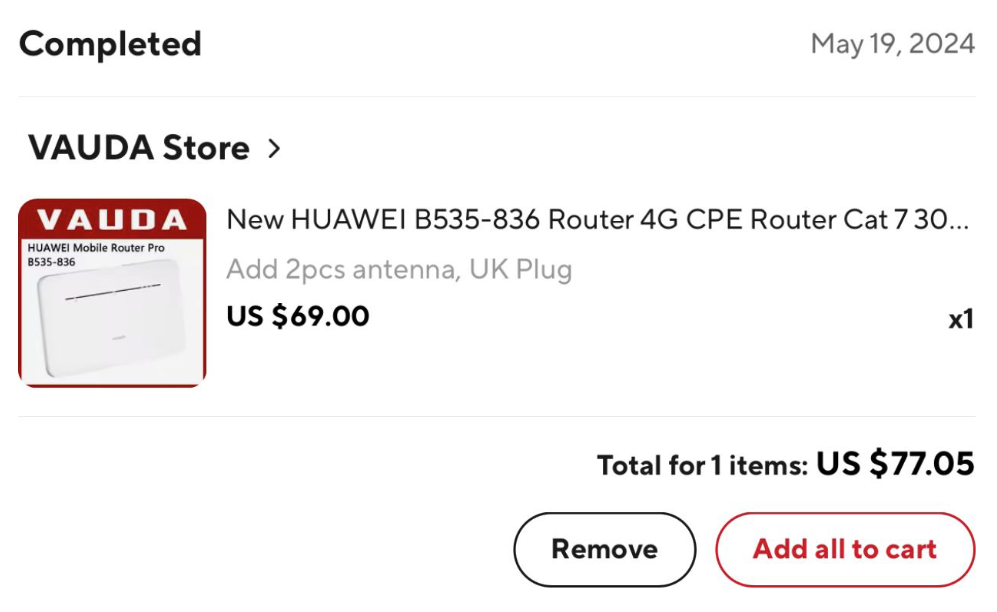Click the red VAUDA logo banner in thumbnail
Image resolution: width=997 pixels, height=612 pixels.
112,219
